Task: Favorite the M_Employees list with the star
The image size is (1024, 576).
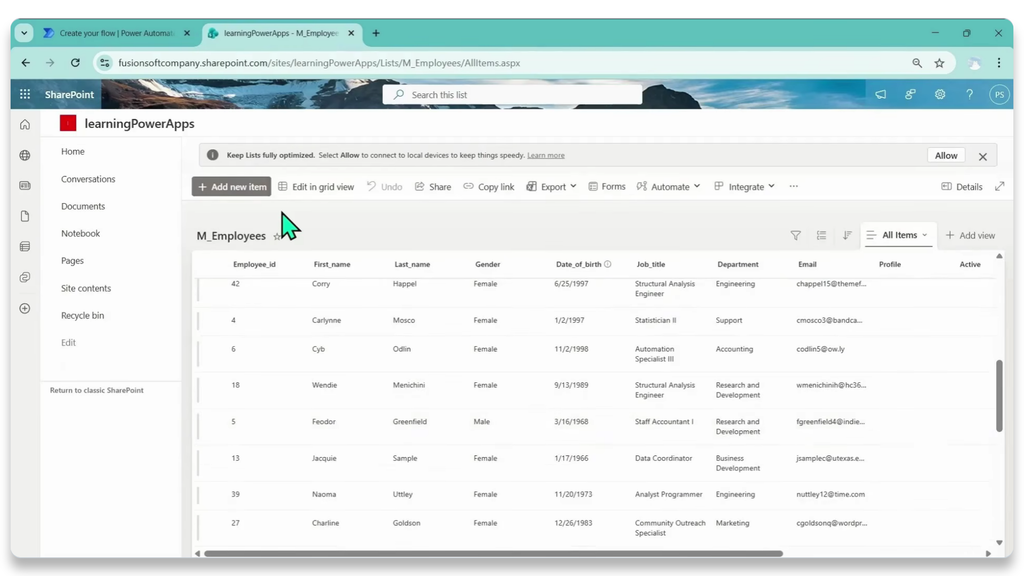Action: pos(277,236)
